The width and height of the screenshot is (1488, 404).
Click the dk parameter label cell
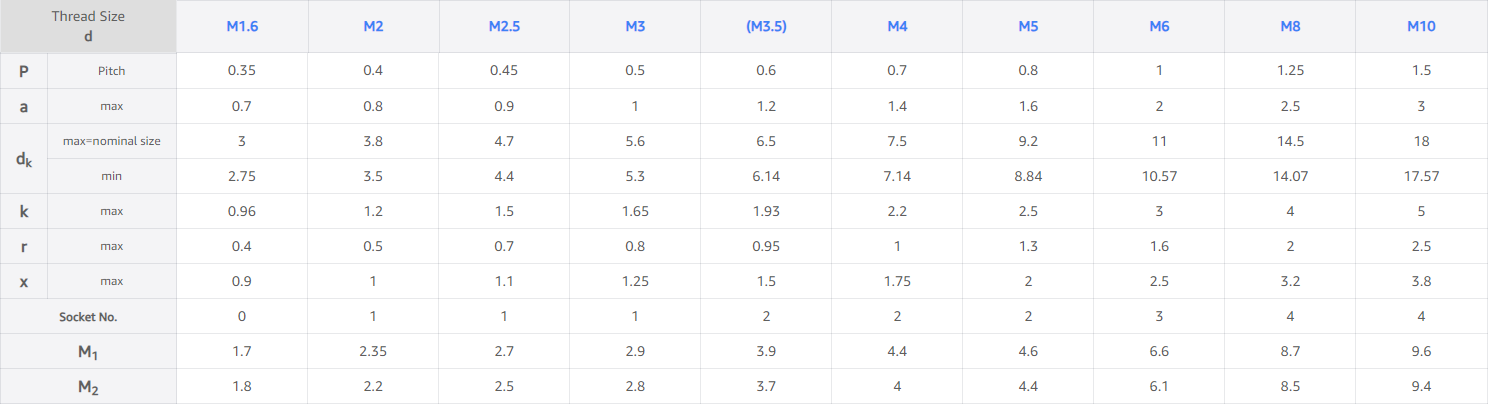click(24, 158)
